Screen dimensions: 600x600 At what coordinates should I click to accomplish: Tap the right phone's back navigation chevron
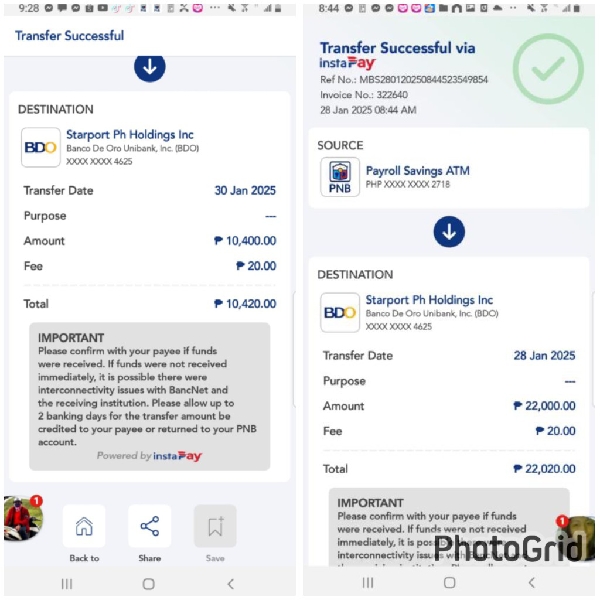coord(531,583)
